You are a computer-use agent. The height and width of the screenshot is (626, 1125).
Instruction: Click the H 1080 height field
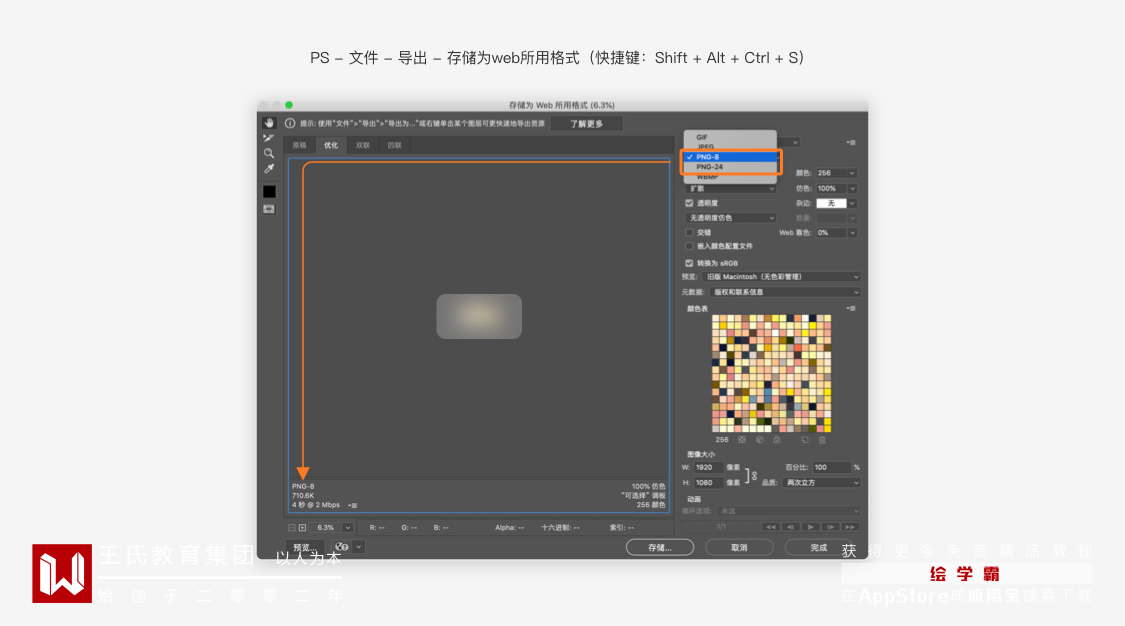[x=708, y=483]
